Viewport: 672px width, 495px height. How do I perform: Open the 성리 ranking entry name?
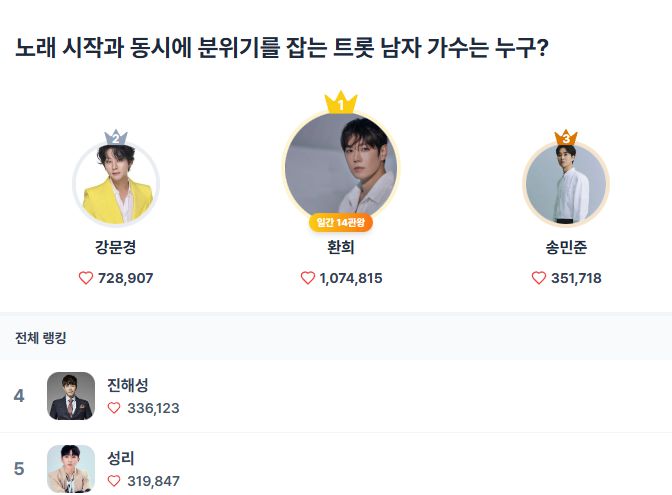click(121, 458)
